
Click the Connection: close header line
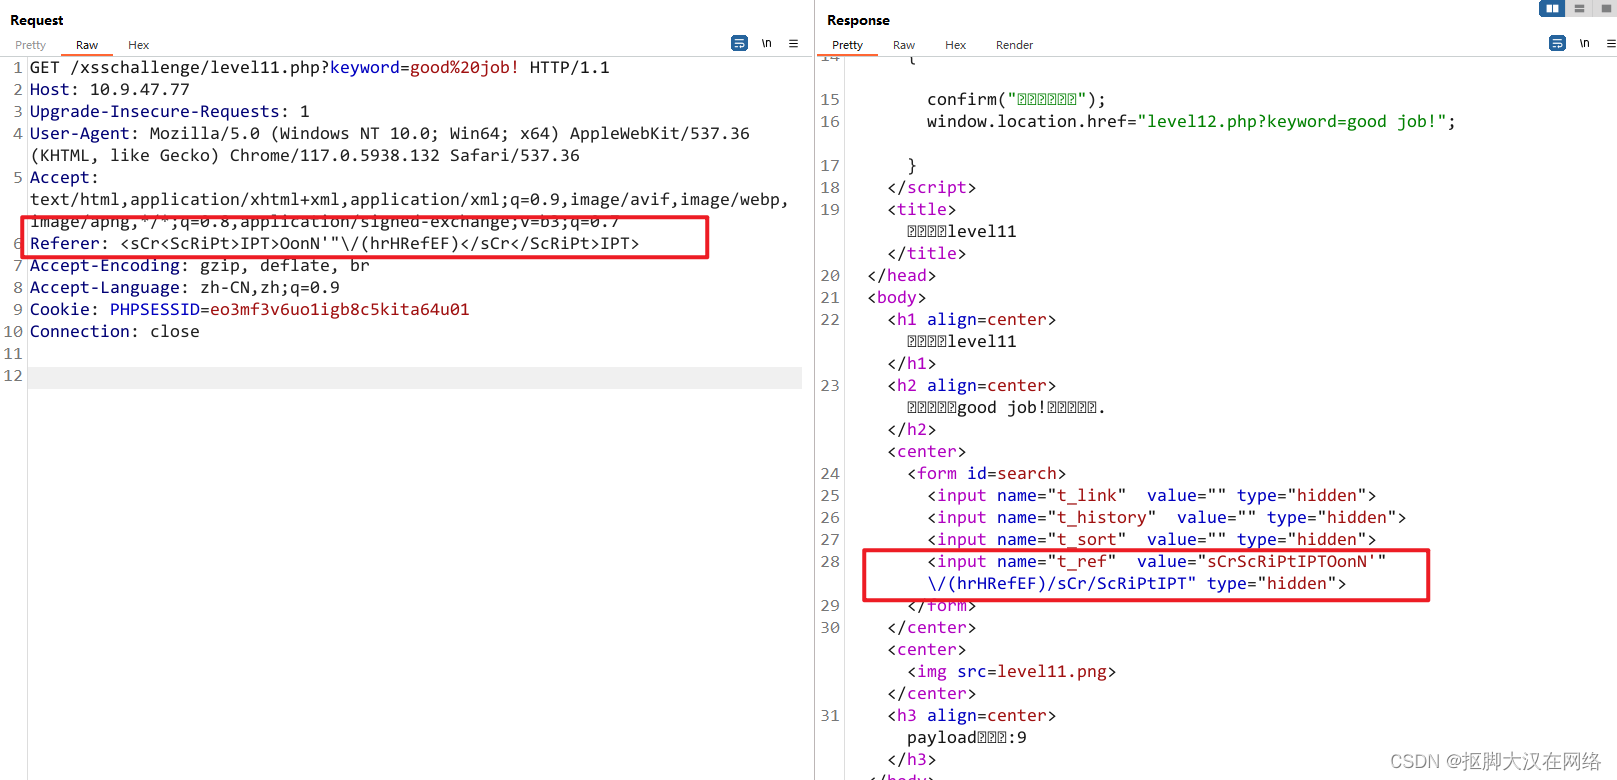click(x=115, y=331)
